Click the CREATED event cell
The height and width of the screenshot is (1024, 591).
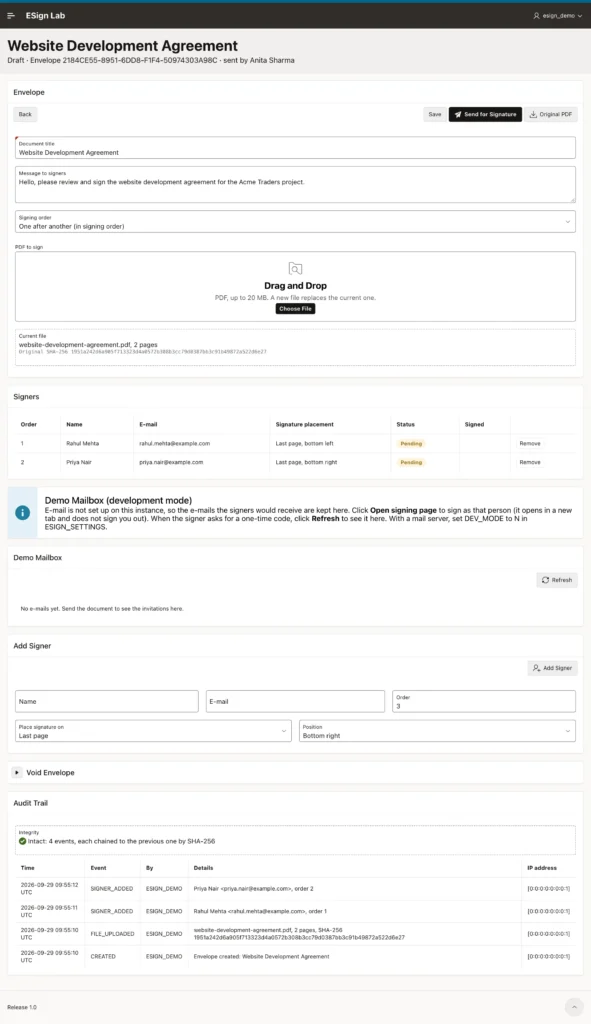103,957
